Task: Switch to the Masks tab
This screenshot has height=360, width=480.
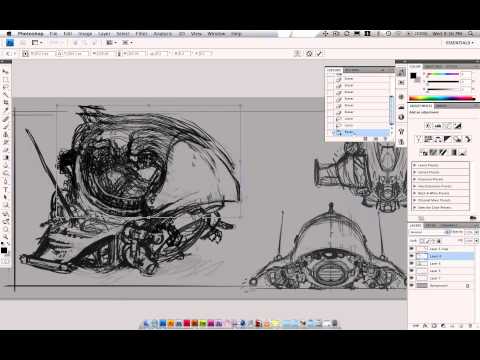Action: tap(442, 106)
